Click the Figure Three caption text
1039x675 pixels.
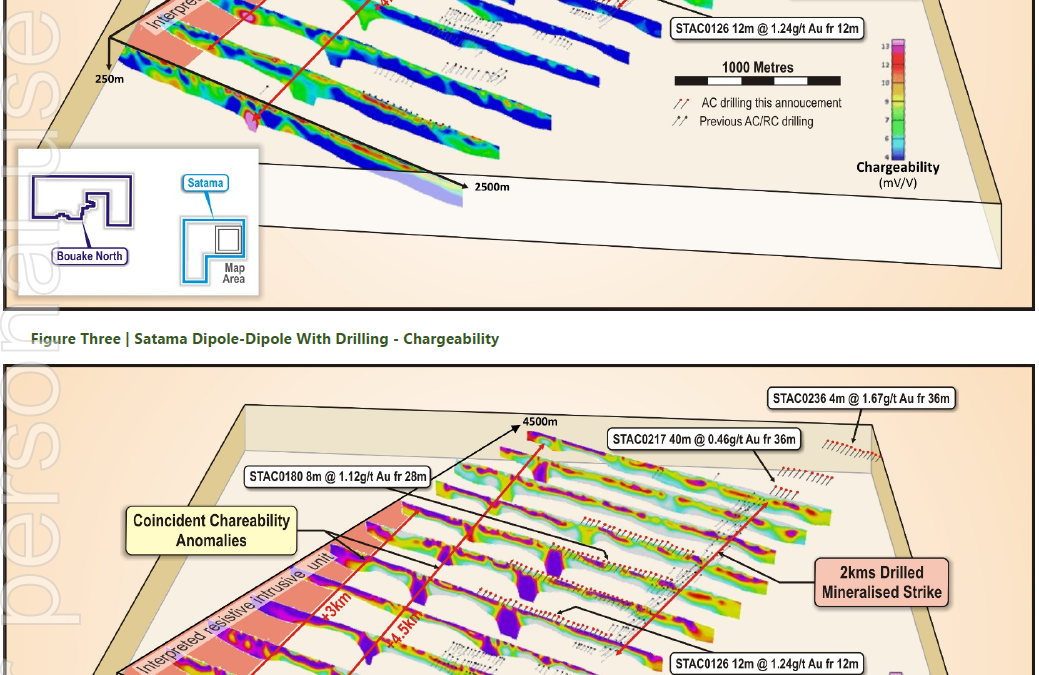(265, 338)
